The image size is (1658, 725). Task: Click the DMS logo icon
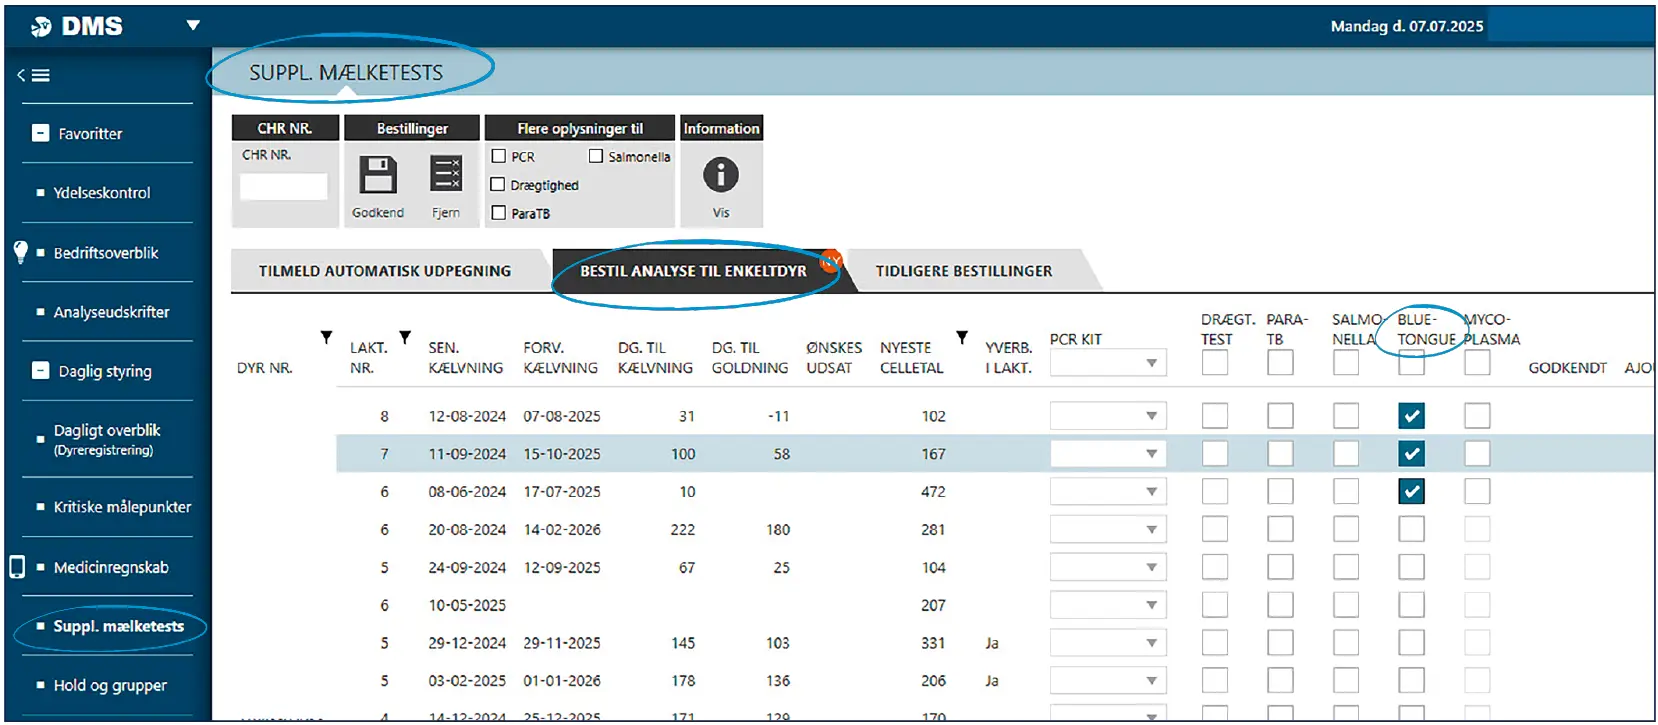click(41, 27)
